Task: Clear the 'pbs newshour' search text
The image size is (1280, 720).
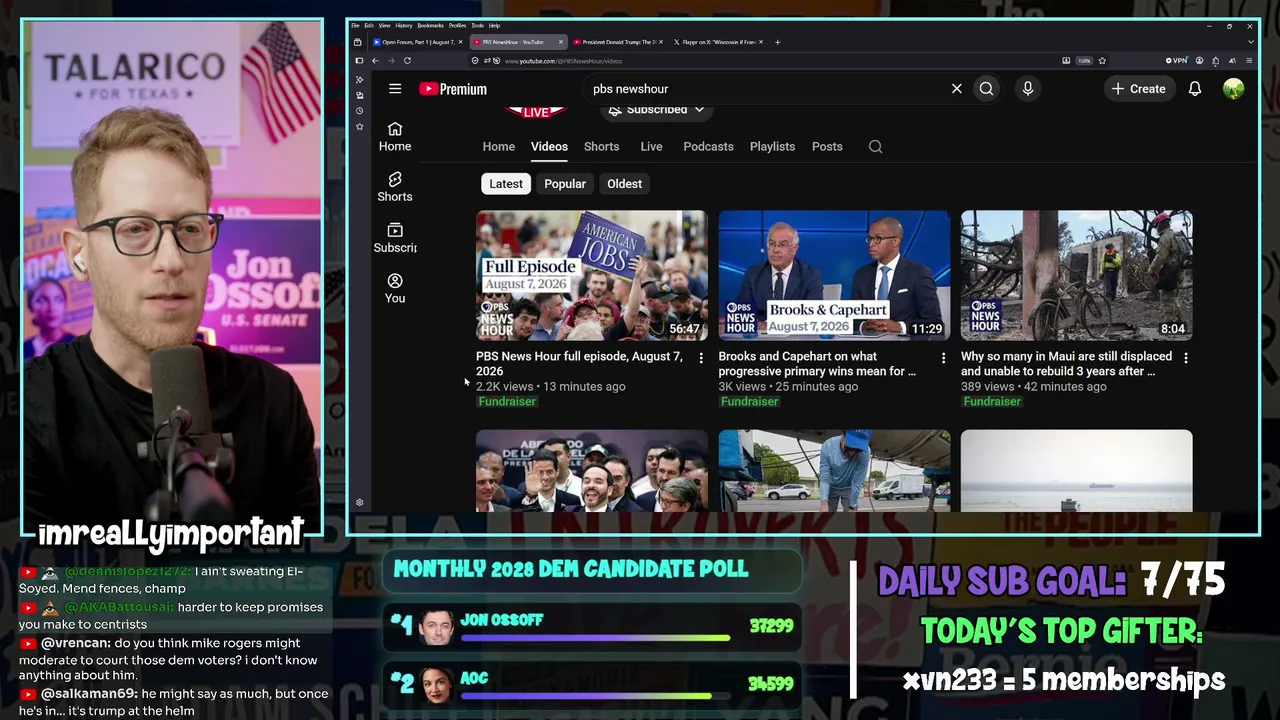Action: 956,89
